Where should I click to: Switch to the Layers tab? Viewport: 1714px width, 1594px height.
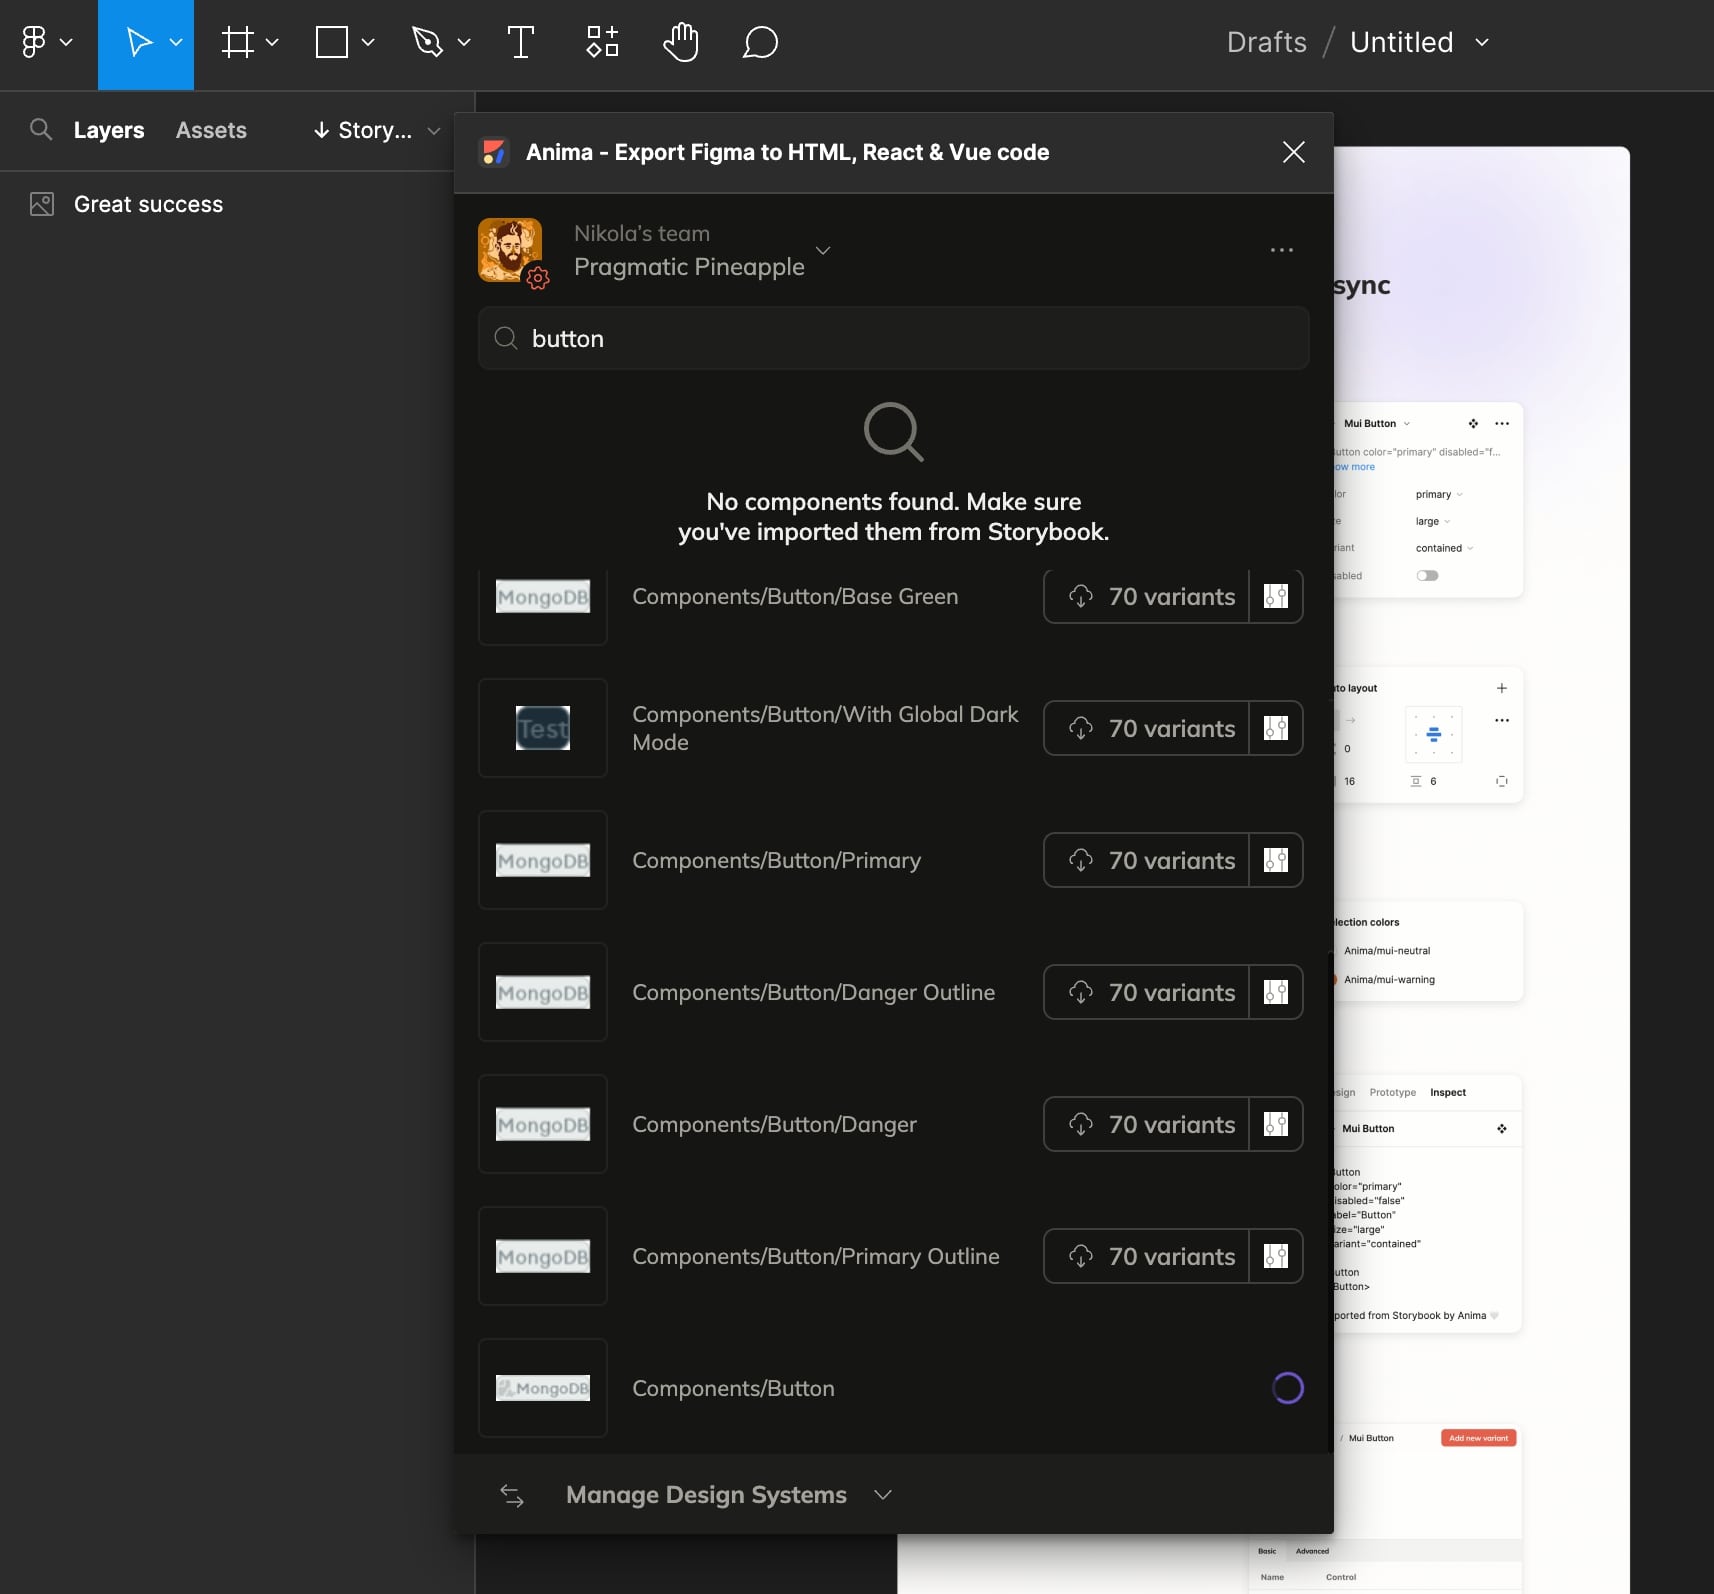(x=109, y=130)
